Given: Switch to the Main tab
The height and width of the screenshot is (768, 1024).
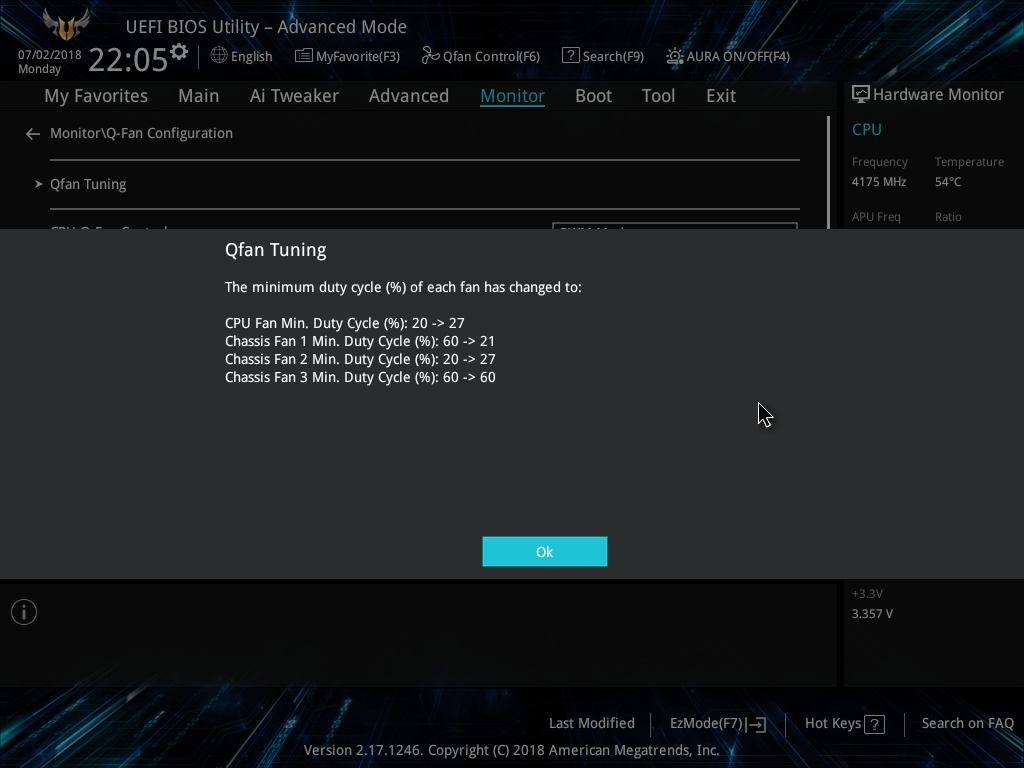Looking at the screenshot, I should coord(199,96).
